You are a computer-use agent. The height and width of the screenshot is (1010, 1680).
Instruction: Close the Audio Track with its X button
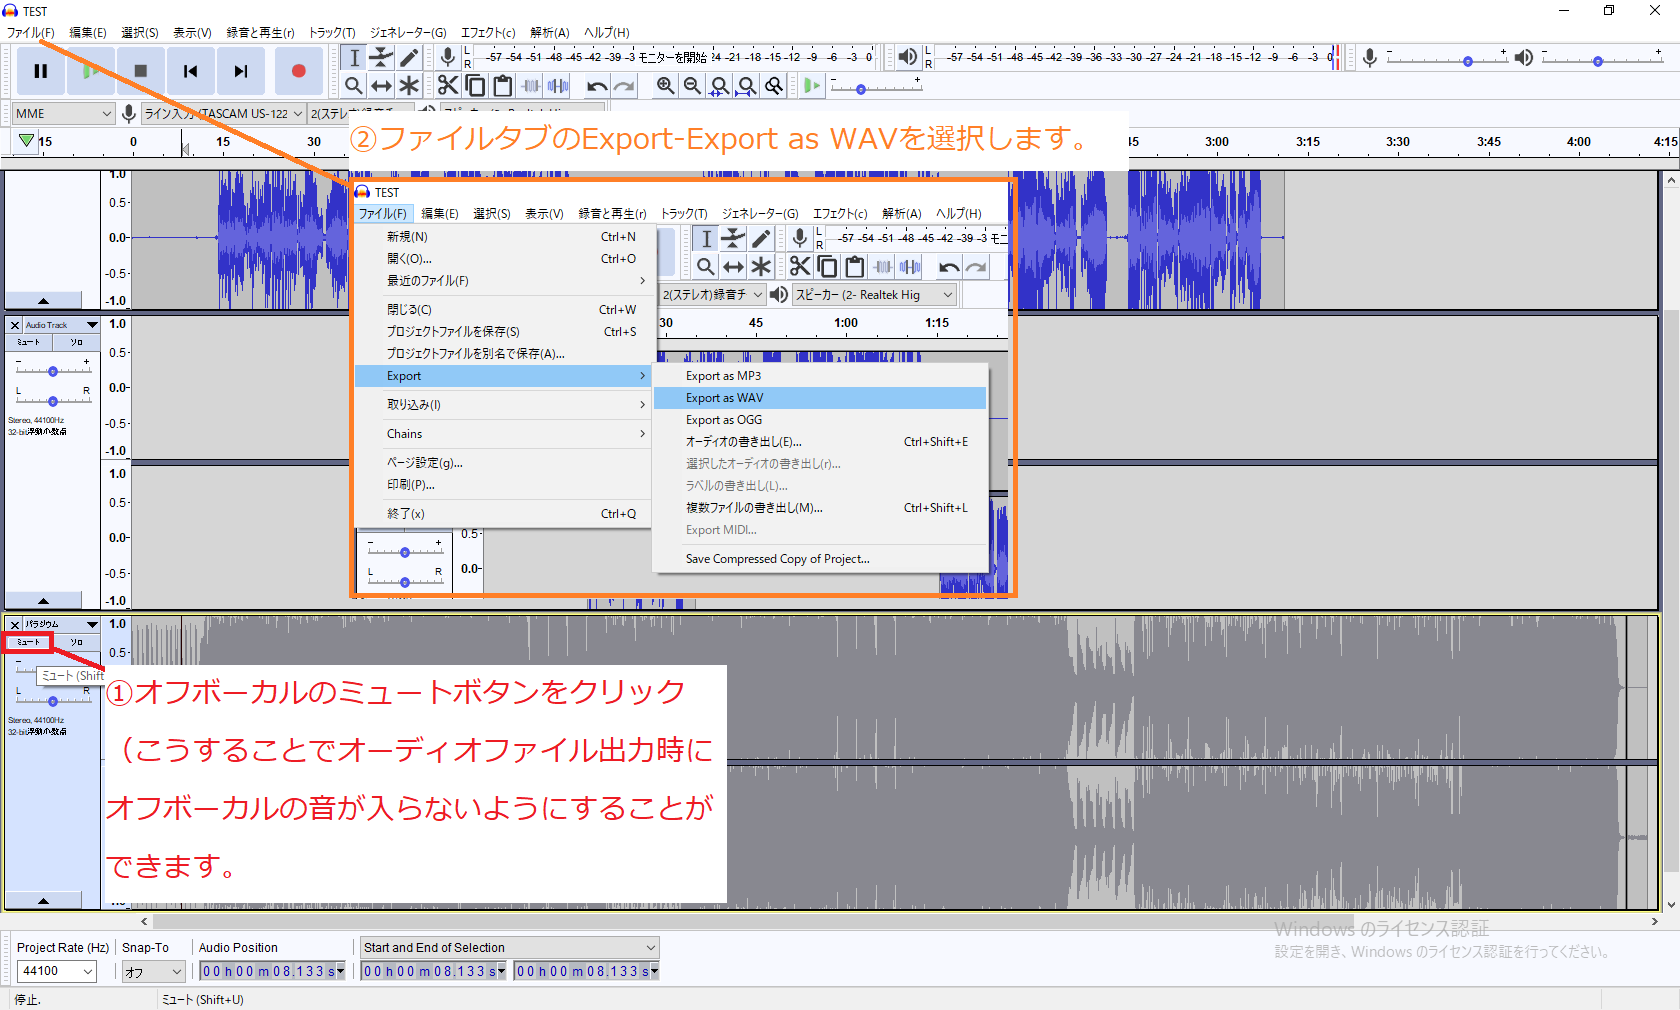click(x=15, y=325)
